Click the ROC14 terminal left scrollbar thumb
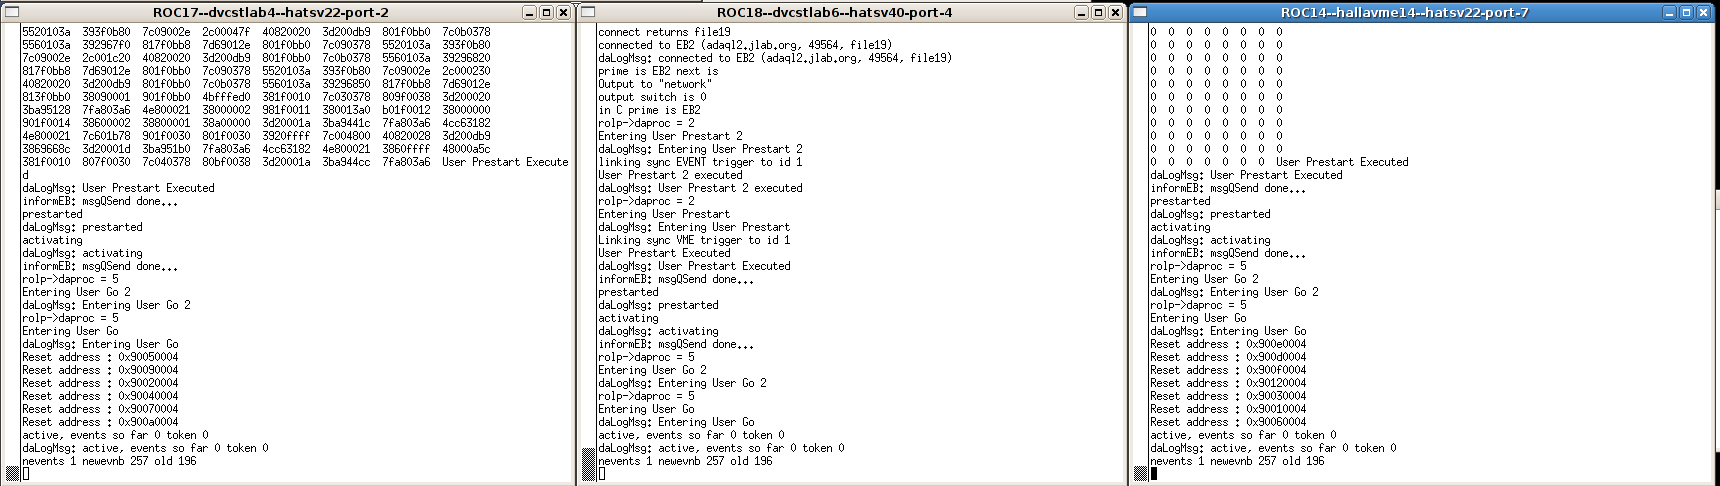The height and width of the screenshot is (486, 1720). tap(1140, 473)
